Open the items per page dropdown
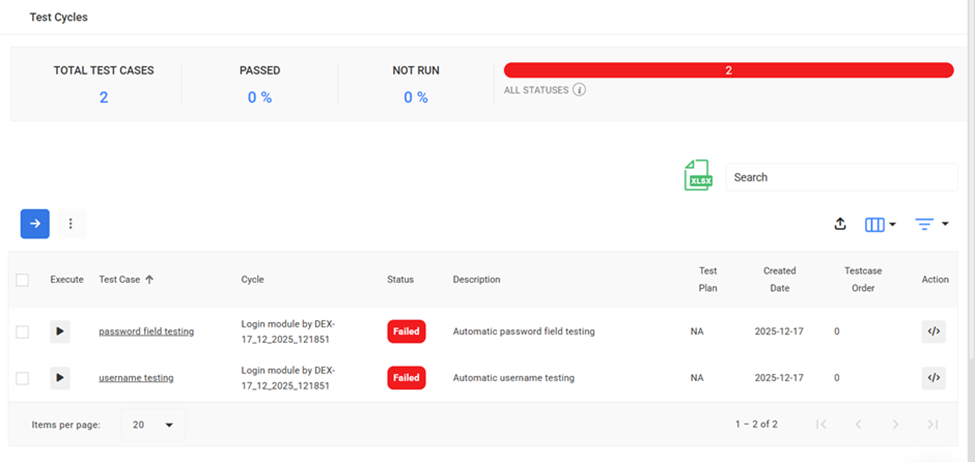Viewport: 975px width, 462px height. coord(153,425)
